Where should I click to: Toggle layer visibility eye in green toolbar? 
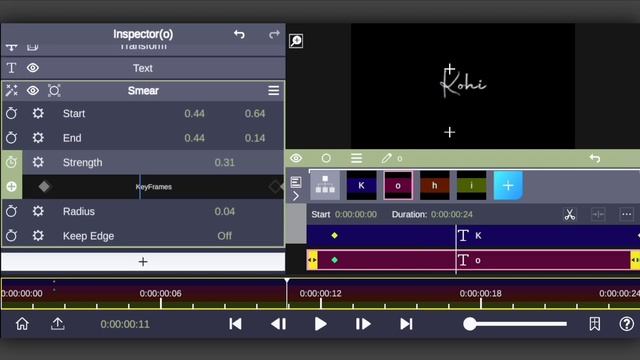tap(296, 158)
